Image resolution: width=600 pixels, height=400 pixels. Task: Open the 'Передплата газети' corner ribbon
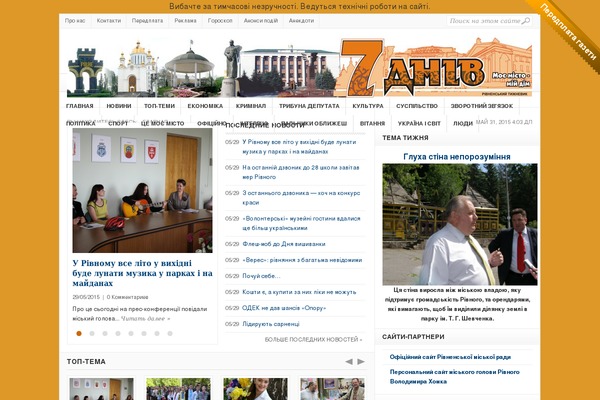tap(568, 33)
